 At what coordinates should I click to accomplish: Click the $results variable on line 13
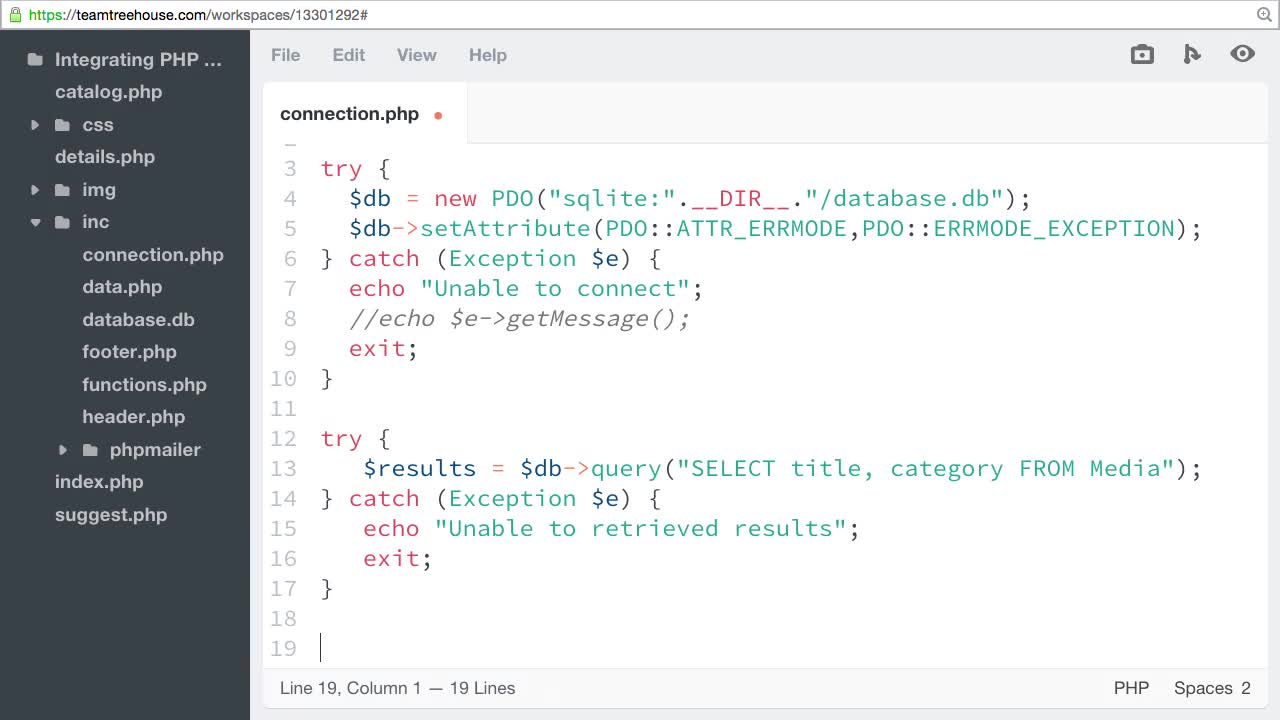pyautogui.click(x=420, y=468)
